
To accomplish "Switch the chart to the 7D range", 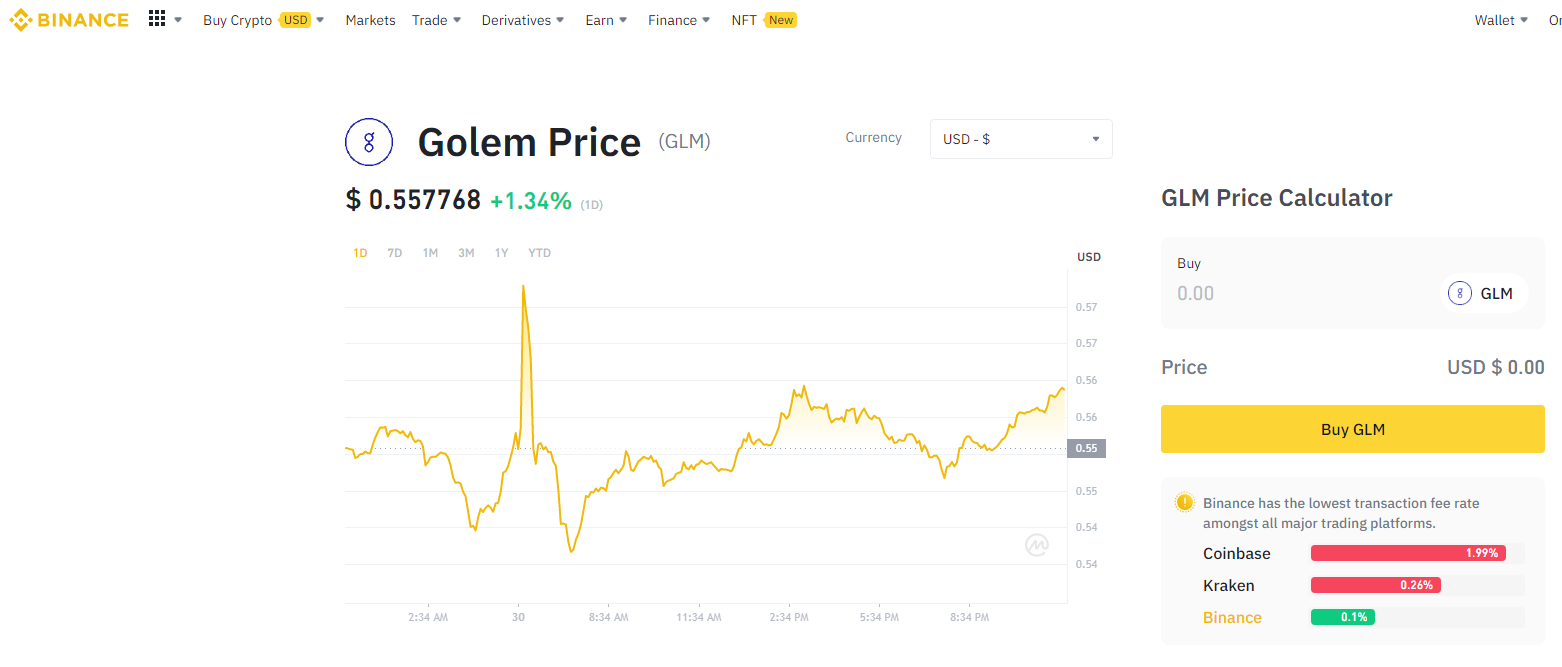I will coord(395,253).
